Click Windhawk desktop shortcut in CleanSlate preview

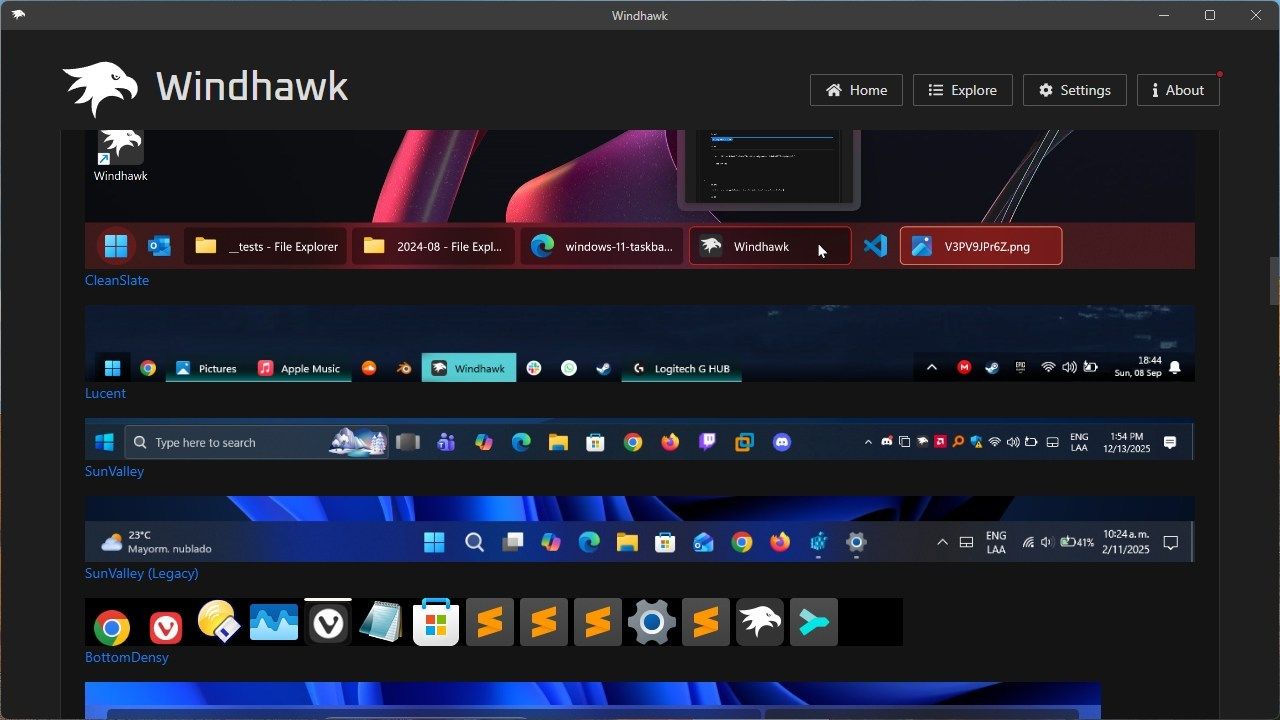pyautogui.click(x=120, y=156)
